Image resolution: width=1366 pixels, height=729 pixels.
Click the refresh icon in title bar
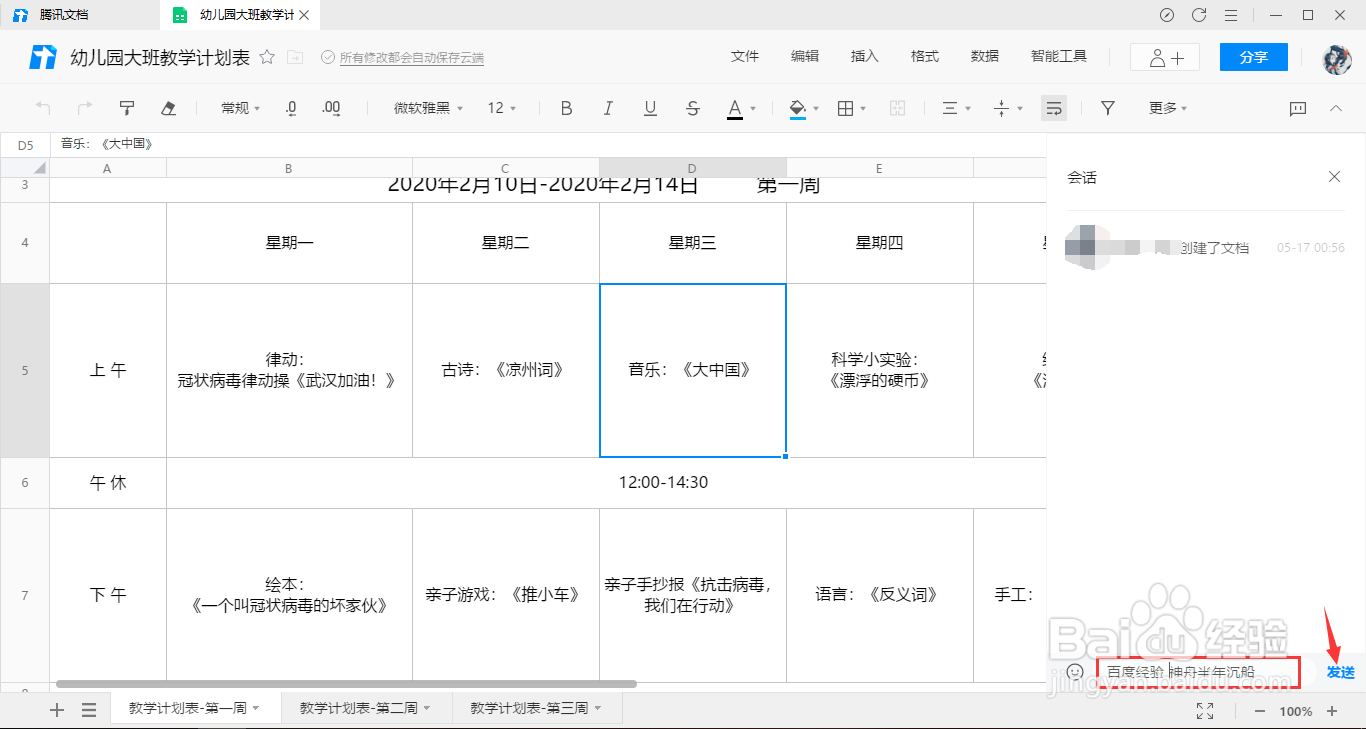(1199, 15)
